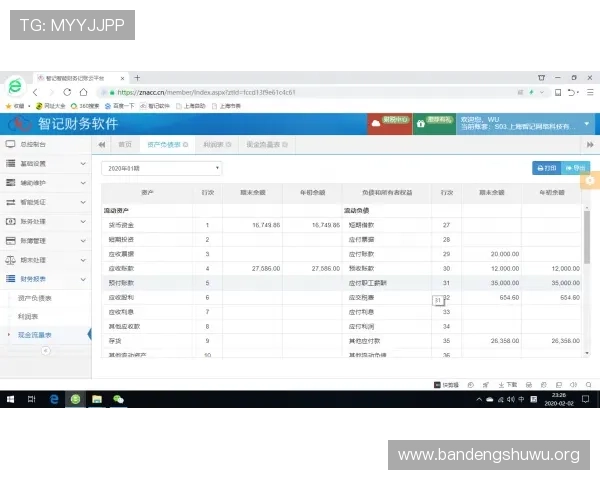Expand the 基础设置 menu chevron
Image resolution: width=600 pixels, height=480 pixels.
[x=83, y=163]
